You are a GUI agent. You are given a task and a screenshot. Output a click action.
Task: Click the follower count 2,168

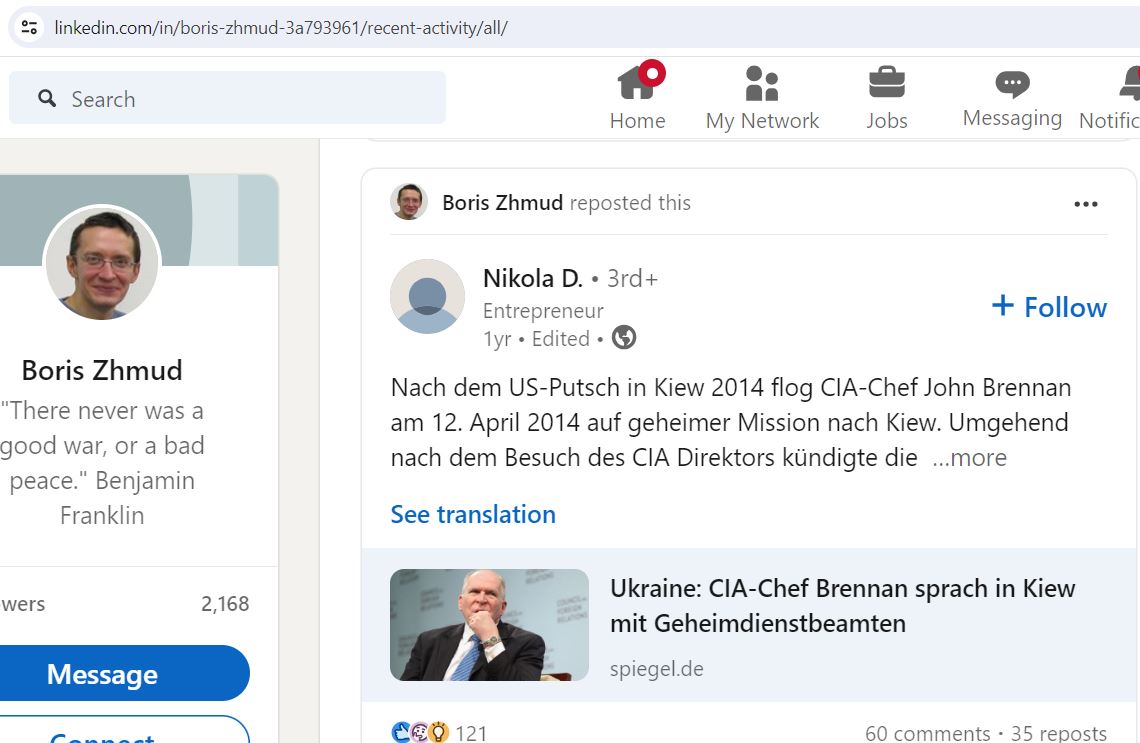225,603
